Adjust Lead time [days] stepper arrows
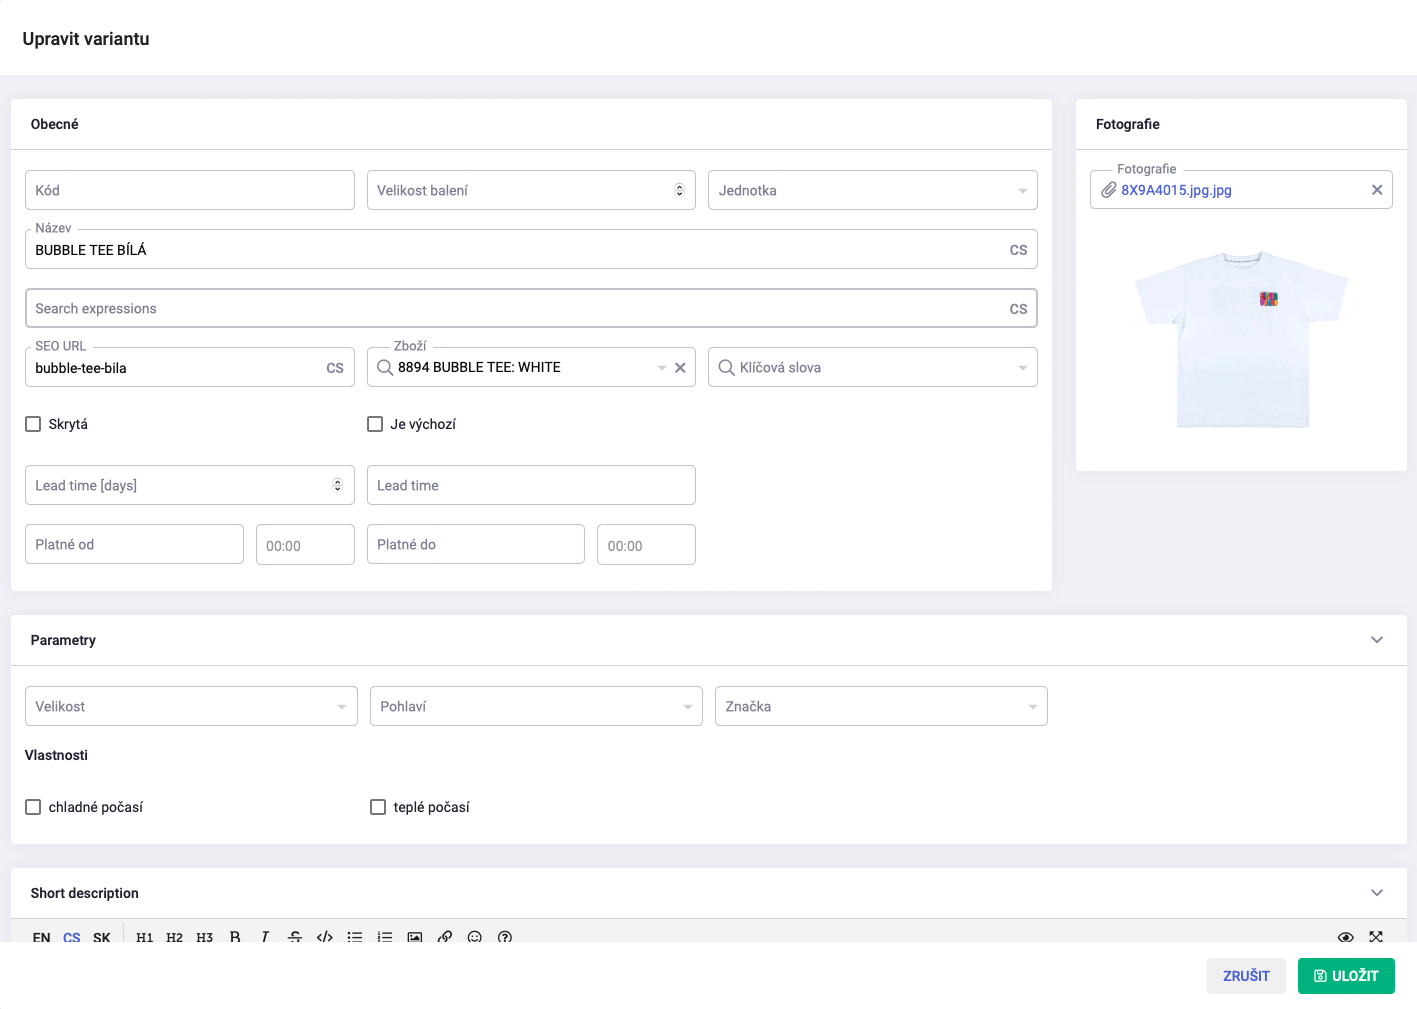This screenshot has height=1009, width=1417. tap(337, 485)
